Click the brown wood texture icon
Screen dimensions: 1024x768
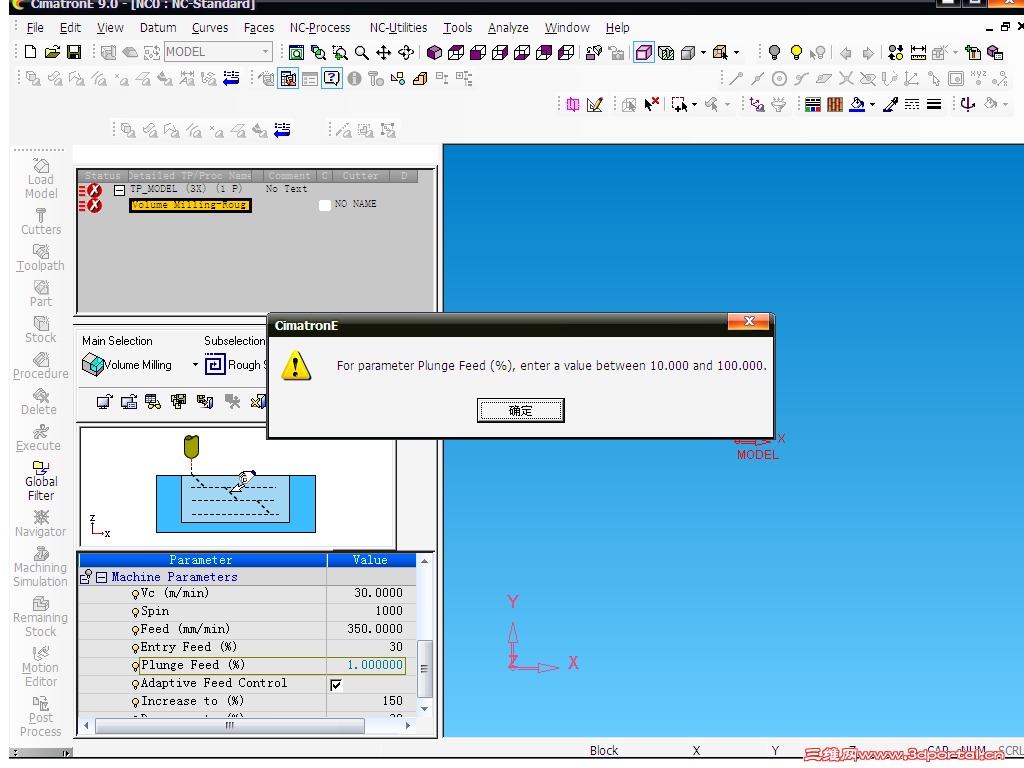(x=835, y=104)
